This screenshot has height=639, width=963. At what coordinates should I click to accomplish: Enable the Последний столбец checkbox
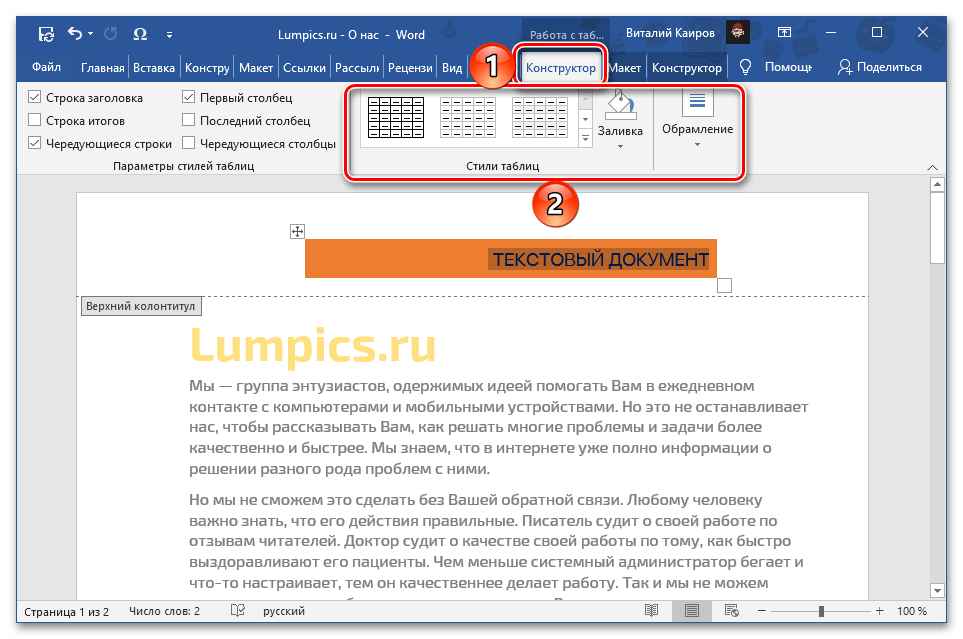point(189,120)
